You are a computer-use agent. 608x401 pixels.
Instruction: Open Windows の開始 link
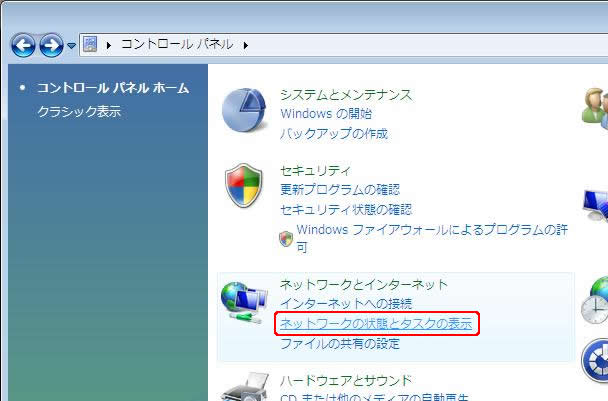pos(326,114)
